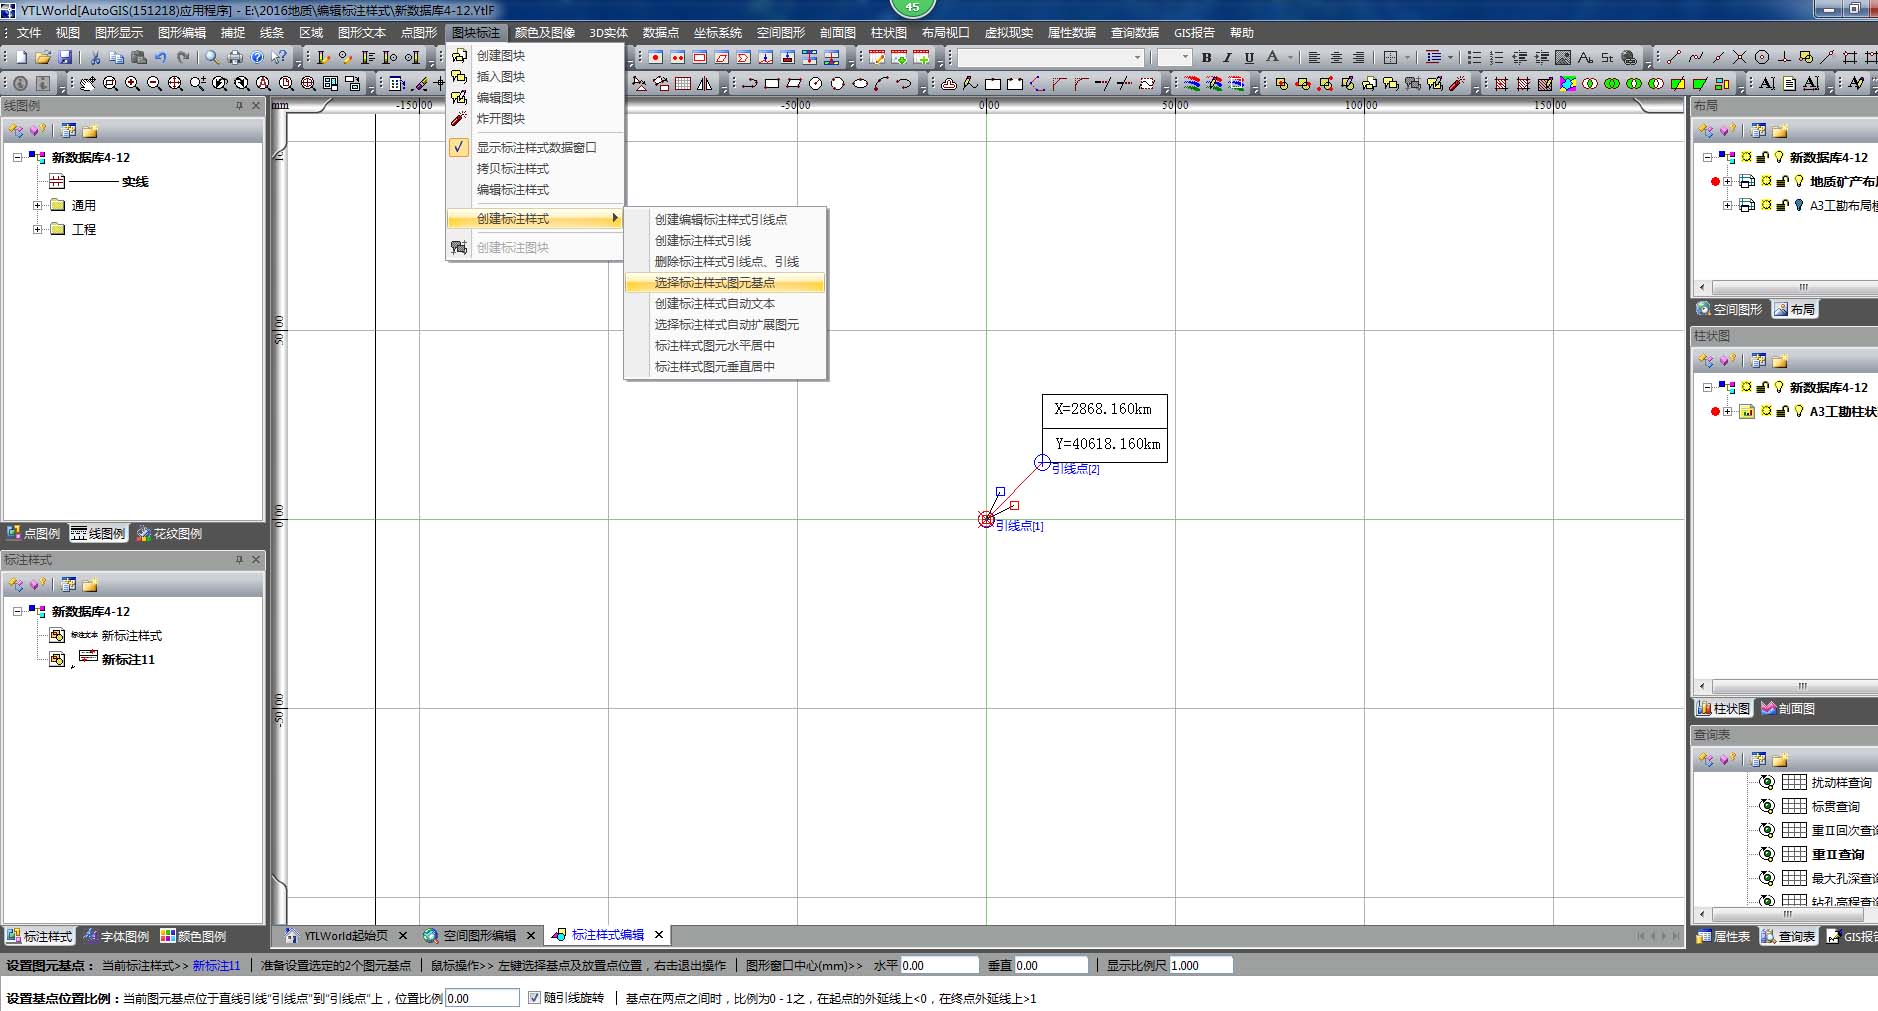
Task: Select the zoom-out magnifier with minus sign
Action: pyautogui.click(x=154, y=84)
